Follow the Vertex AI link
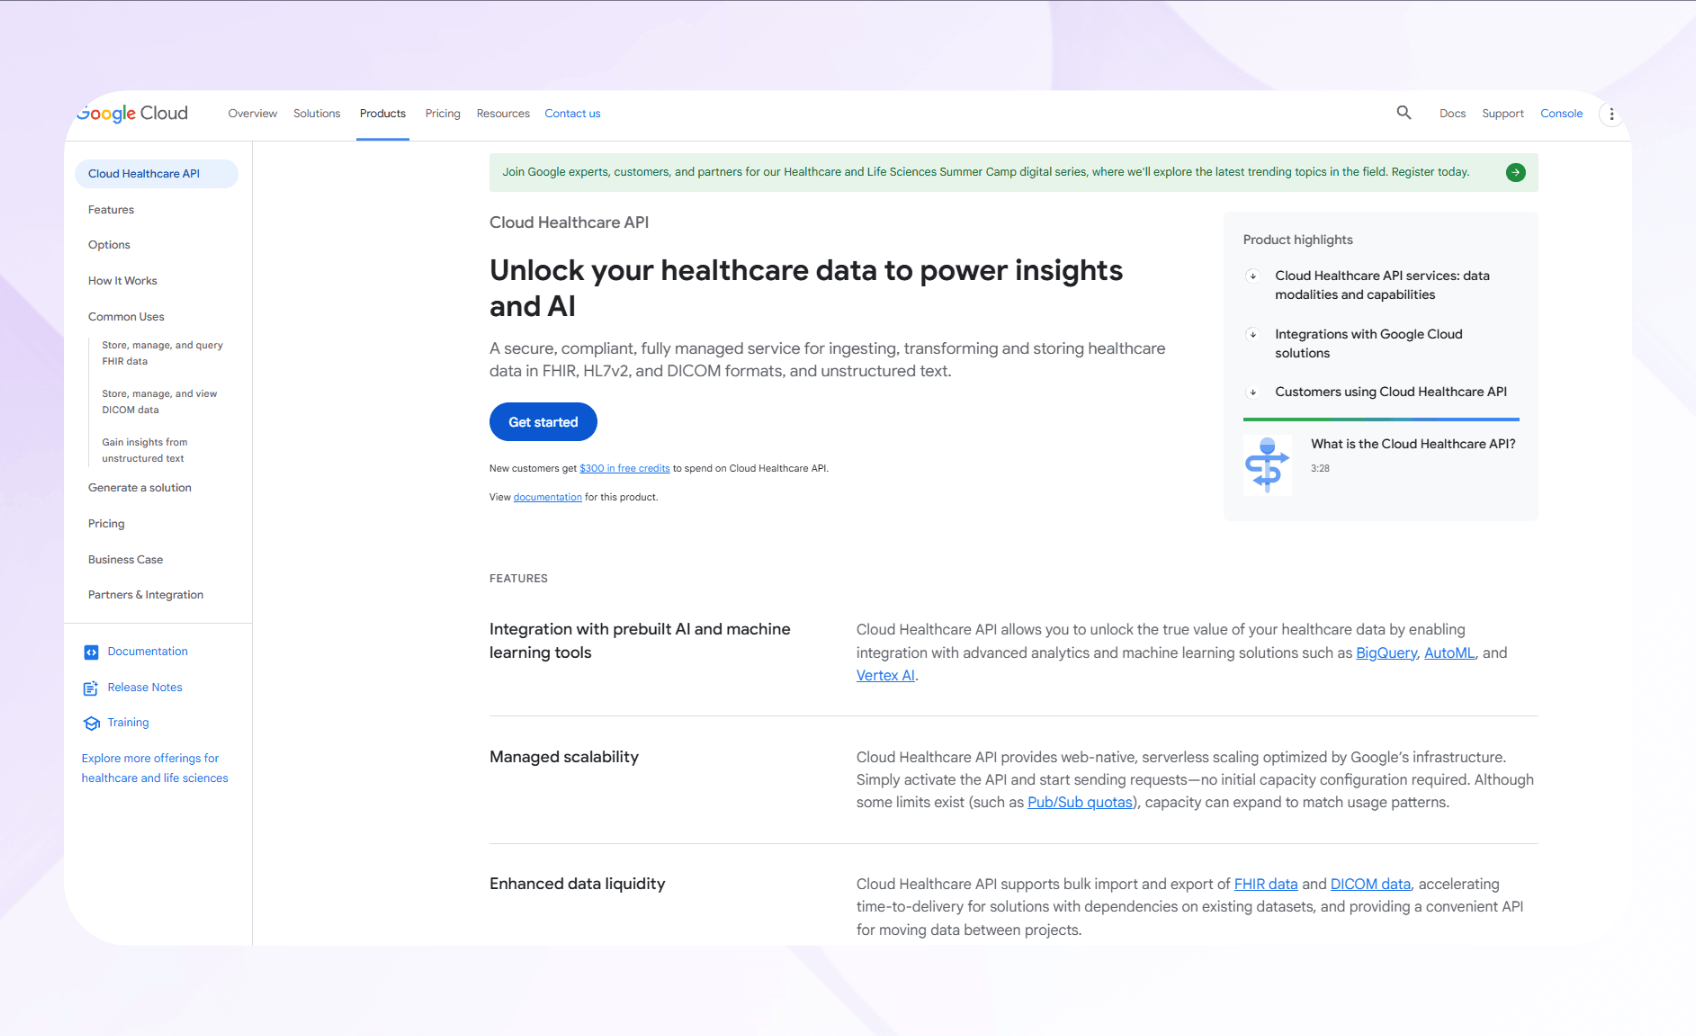Image resolution: width=1696 pixels, height=1036 pixels. click(x=885, y=676)
